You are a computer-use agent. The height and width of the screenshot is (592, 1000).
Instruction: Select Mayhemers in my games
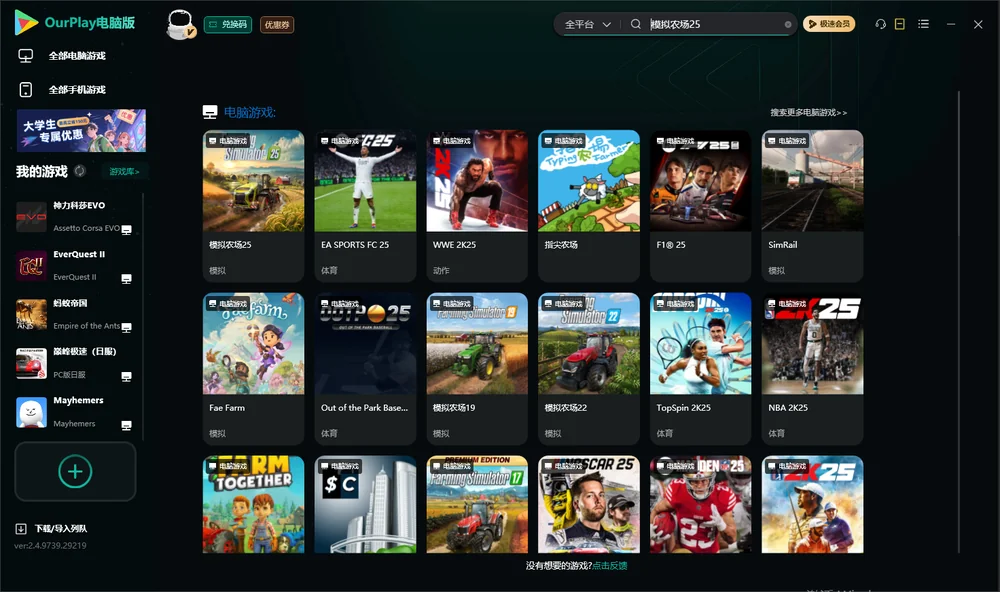(75, 412)
